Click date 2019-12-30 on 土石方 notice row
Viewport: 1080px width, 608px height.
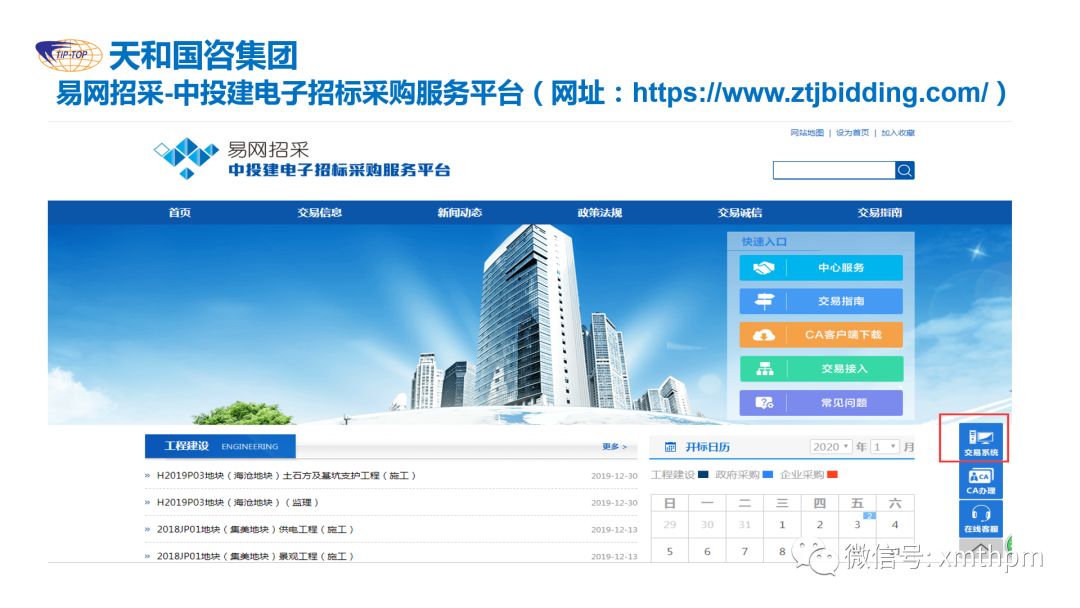click(614, 476)
